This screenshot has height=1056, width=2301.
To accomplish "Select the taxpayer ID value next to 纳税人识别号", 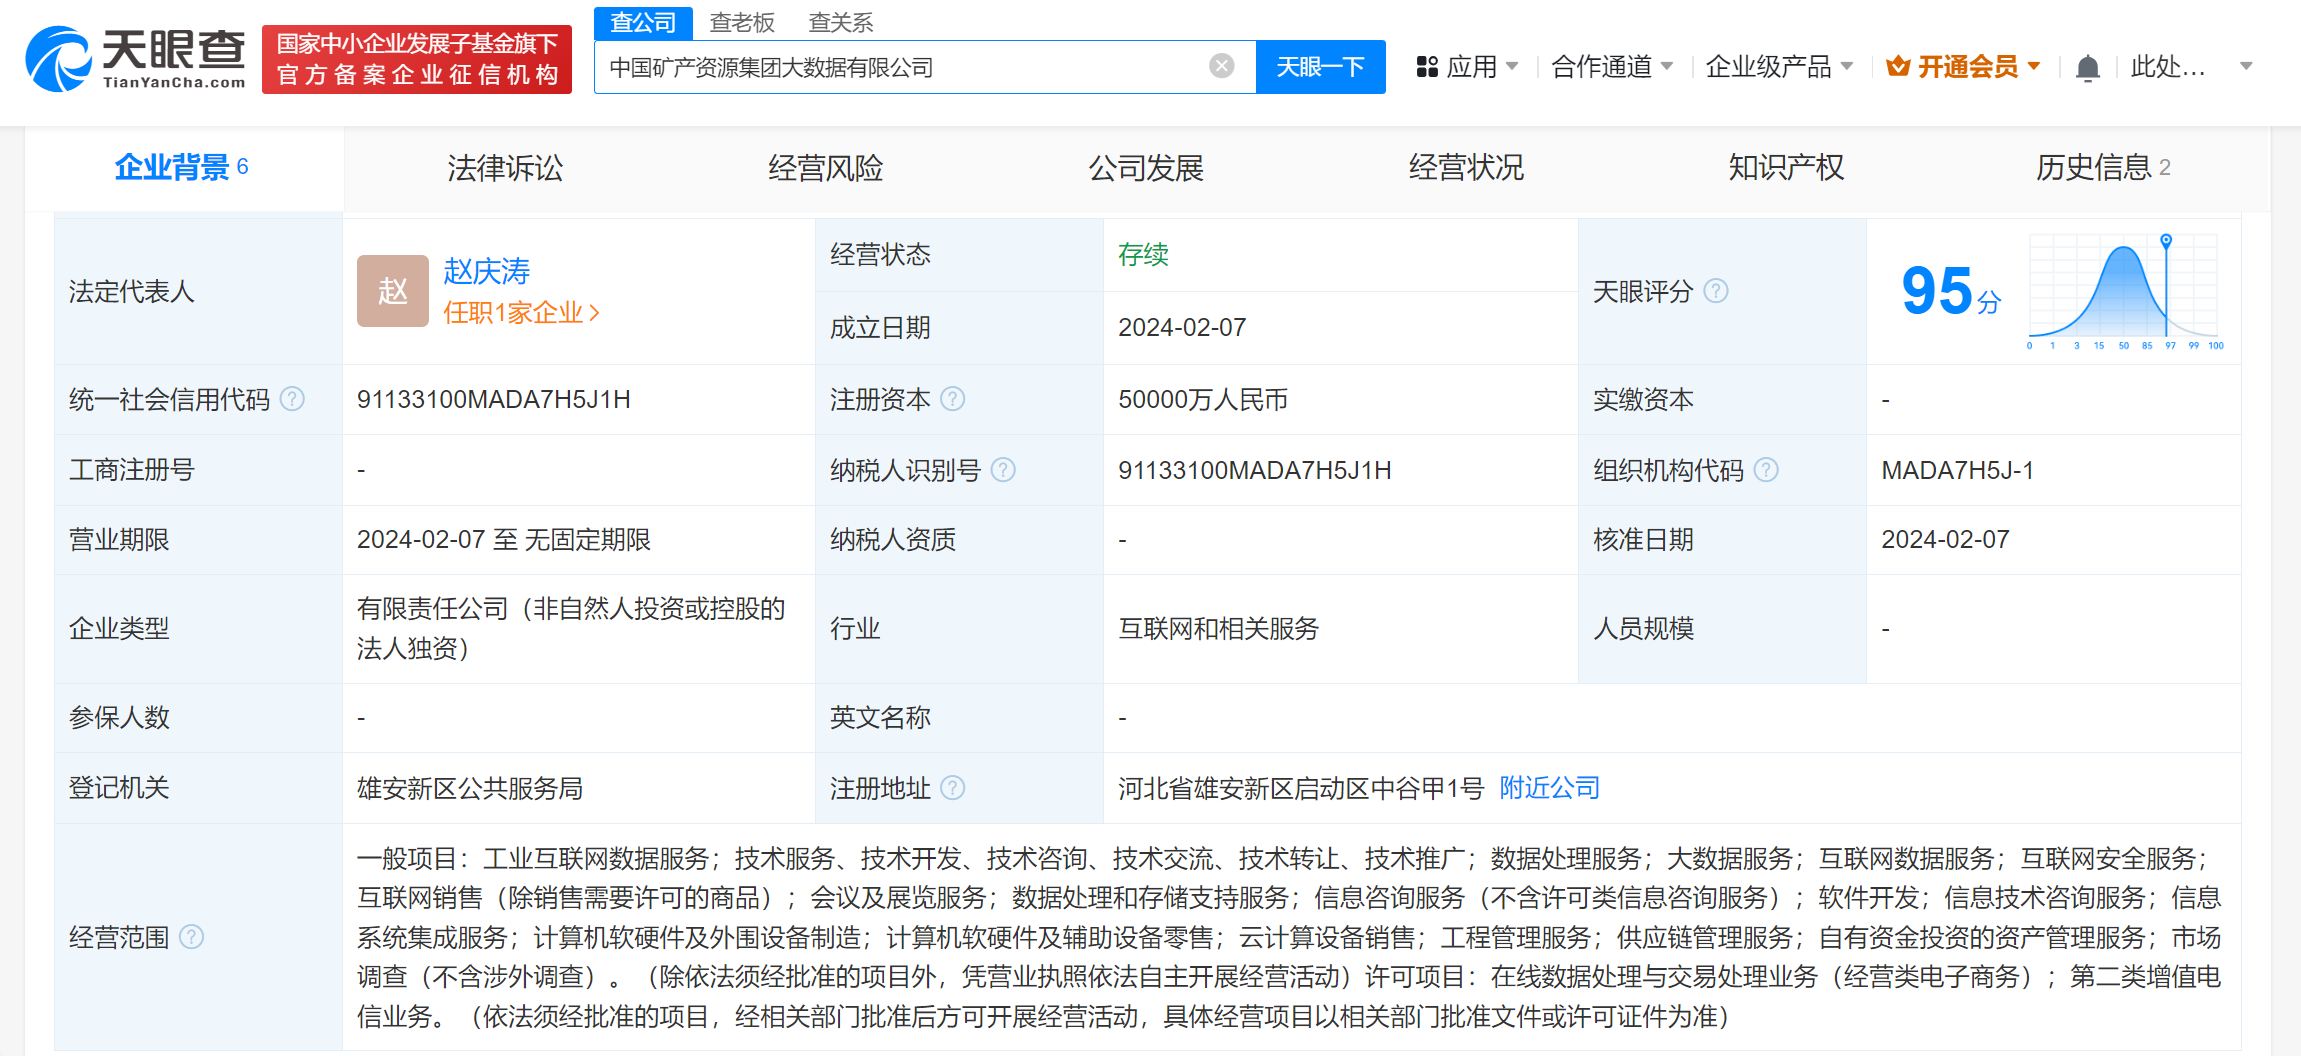I will pyautogui.click(x=1255, y=470).
